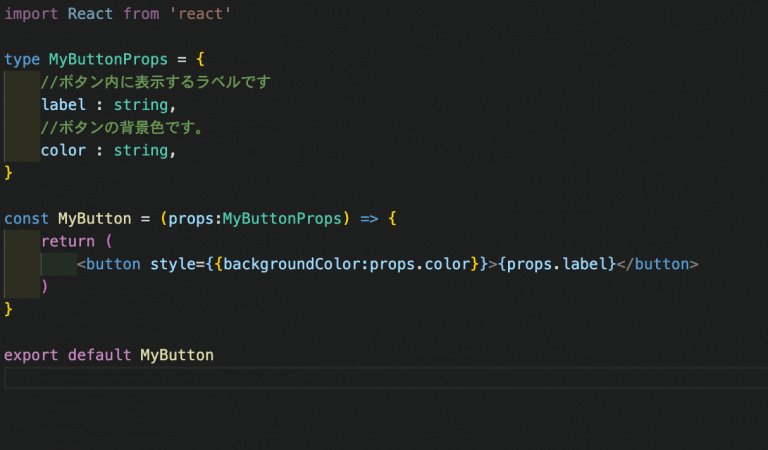Click the comment above the color property
This screenshot has height=450, width=768.
[x=137, y=128]
